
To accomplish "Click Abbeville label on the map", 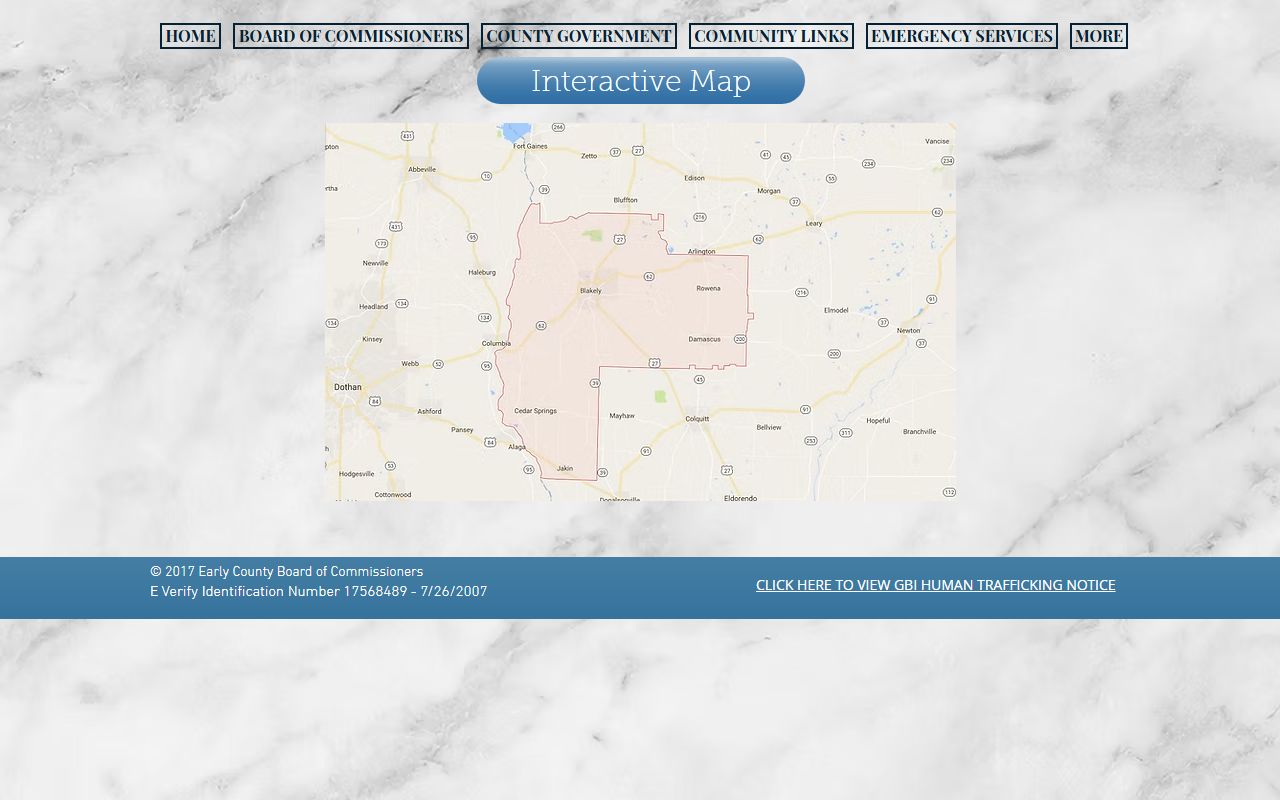I will click(x=422, y=169).
